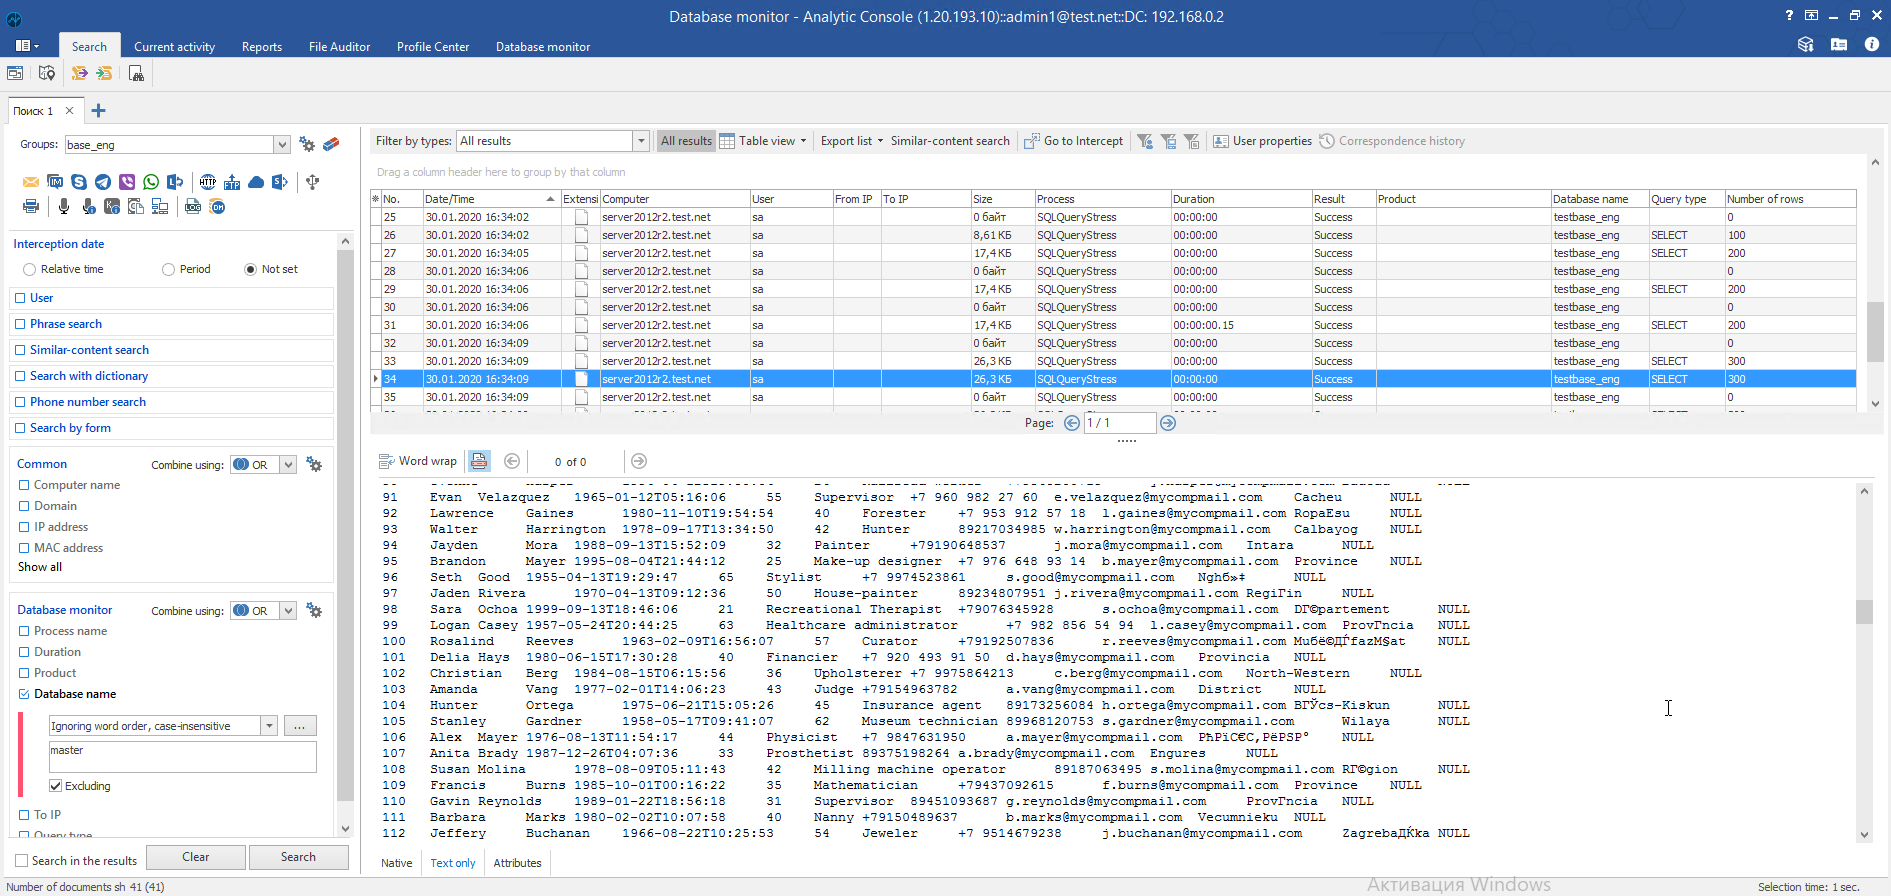This screenshot has height=896, width=1891.
Task: Select the Printer monitoring icon
Action: pyautogui.click(x=31, y=206)
